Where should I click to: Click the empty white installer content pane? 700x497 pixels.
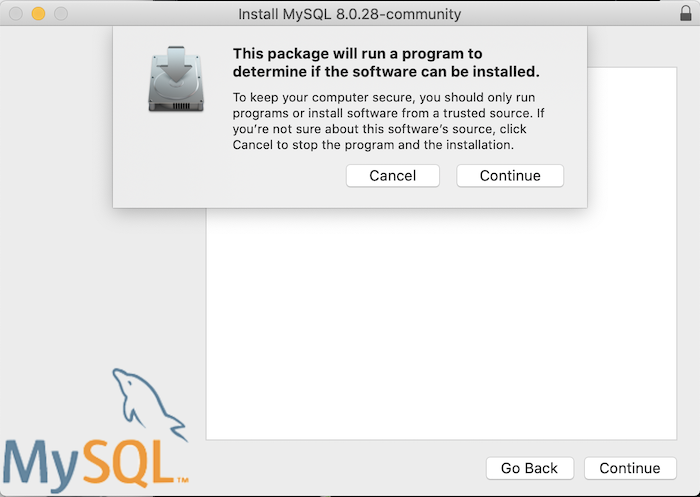click(x=441, y=326)
